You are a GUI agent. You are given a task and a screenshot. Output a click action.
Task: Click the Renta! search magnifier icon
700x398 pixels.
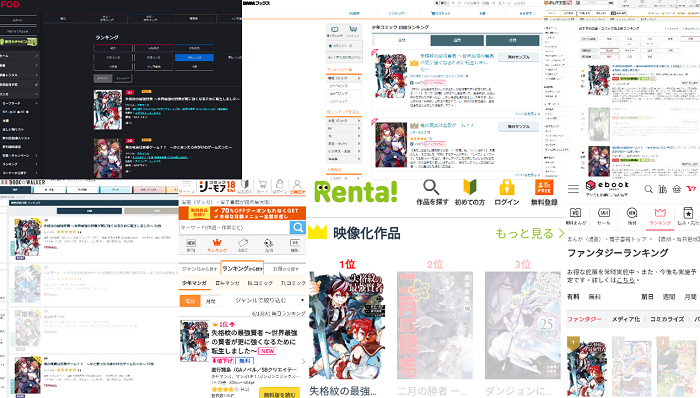[x=431, y=187]
